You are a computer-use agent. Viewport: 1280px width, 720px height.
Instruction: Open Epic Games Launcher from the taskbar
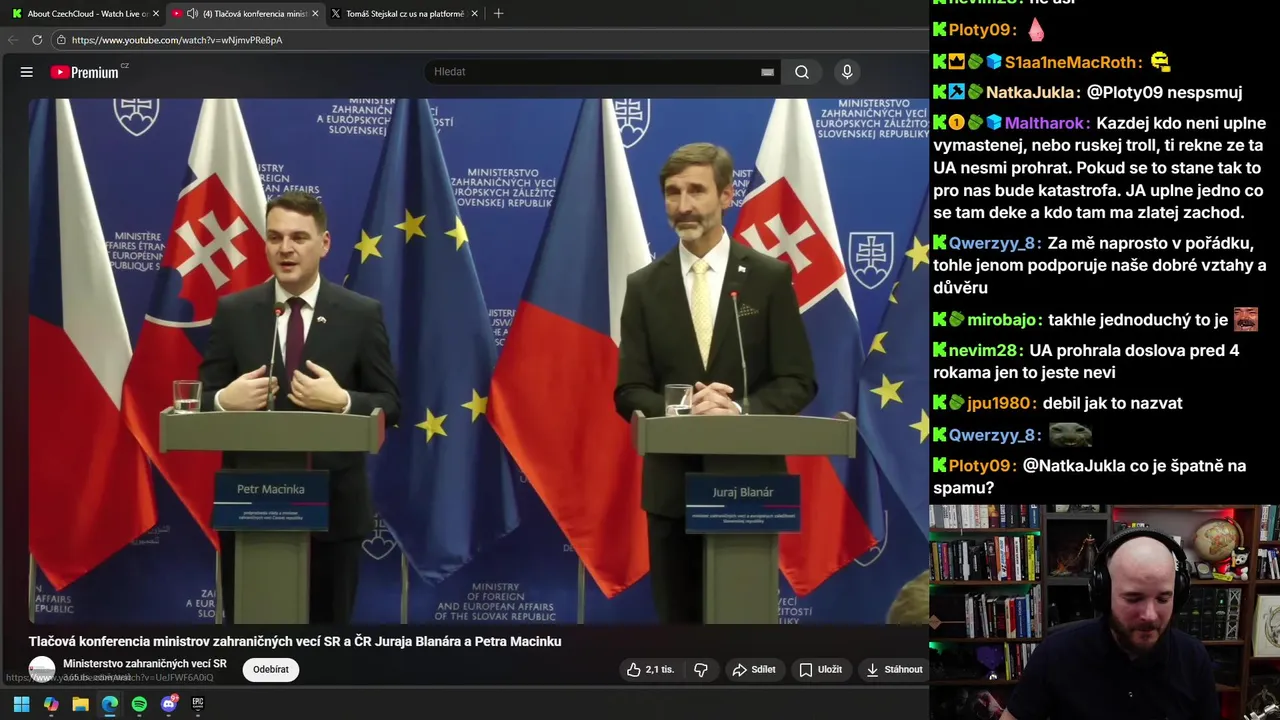[198, 704]
